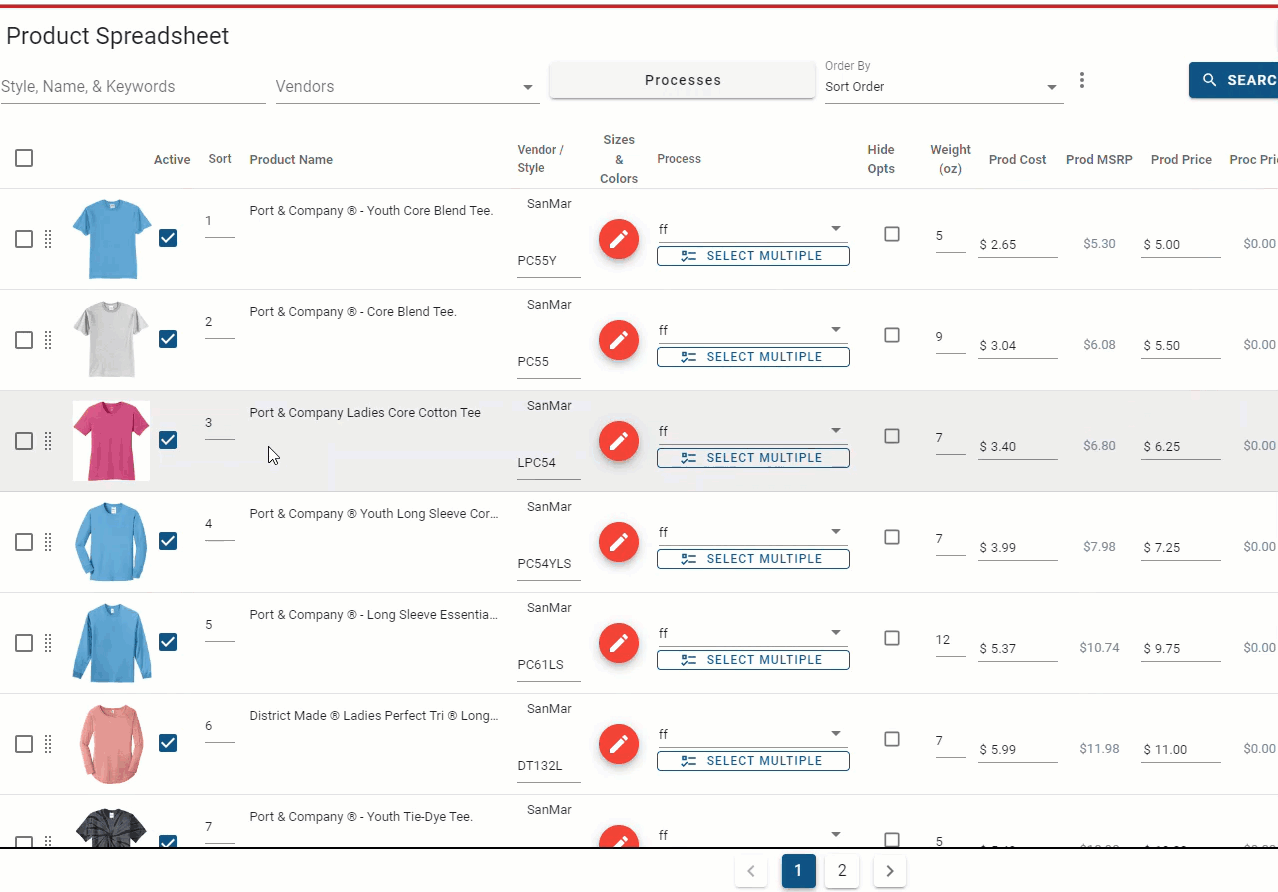Open process dropdown for PC54YLS row
Screen dimensions: 1278x892
[x=752, y=533]
